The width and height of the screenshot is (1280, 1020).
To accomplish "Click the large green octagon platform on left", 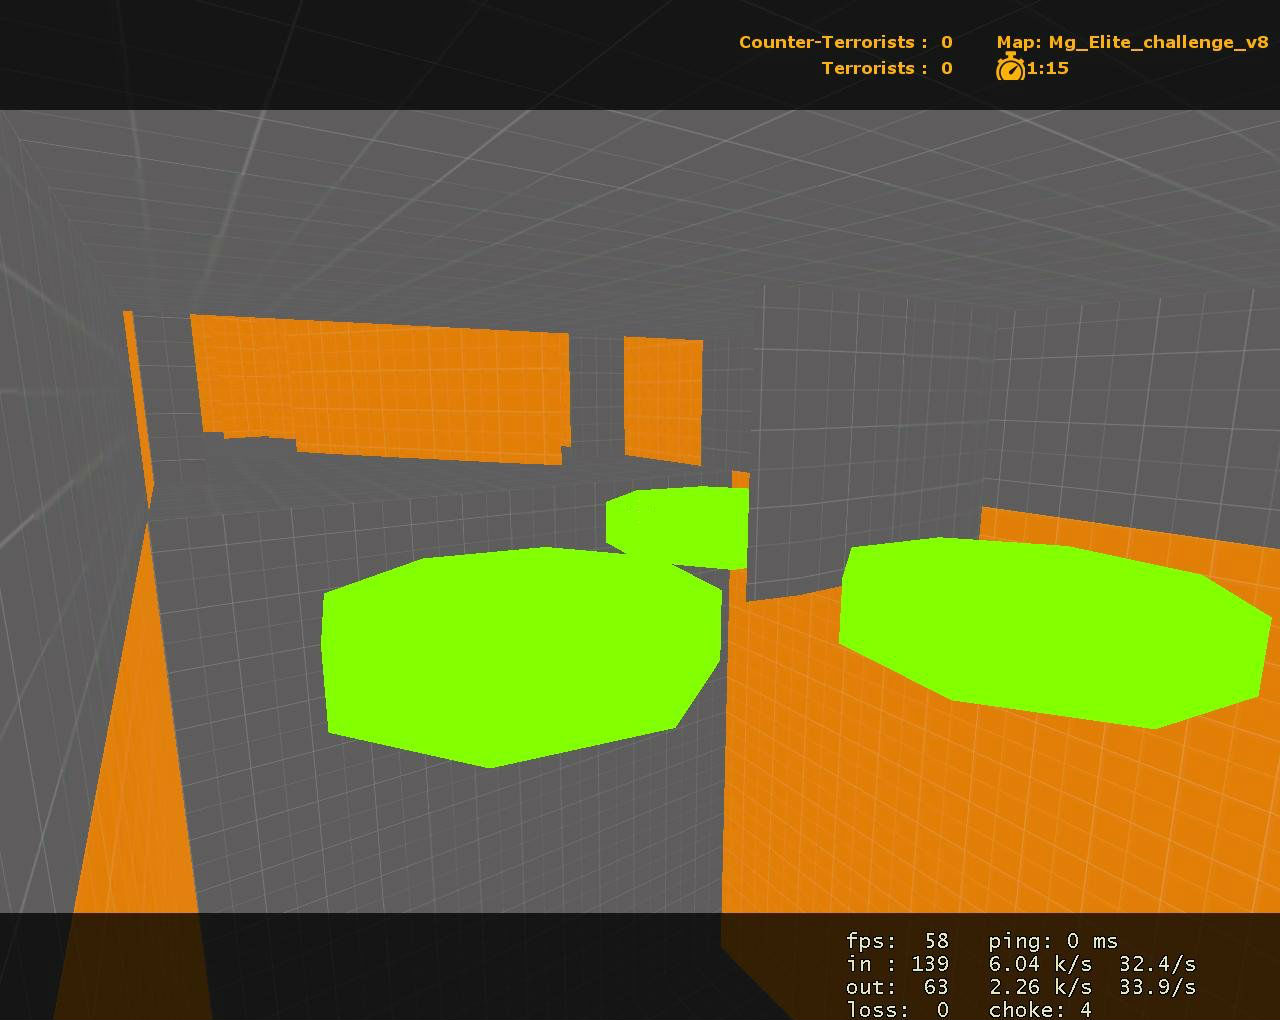I will 521,656.
